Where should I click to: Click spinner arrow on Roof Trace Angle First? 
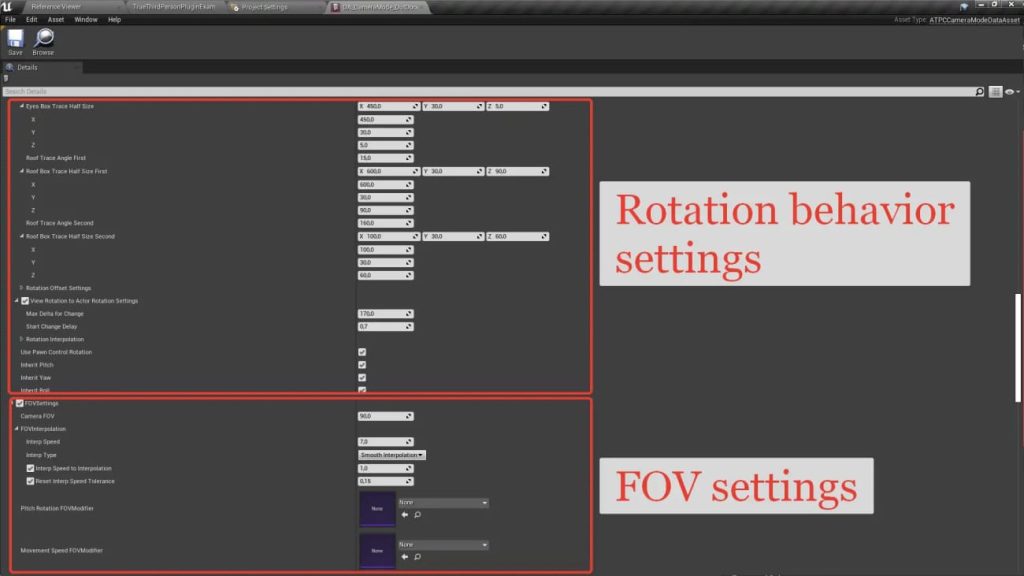click(409, 158)
